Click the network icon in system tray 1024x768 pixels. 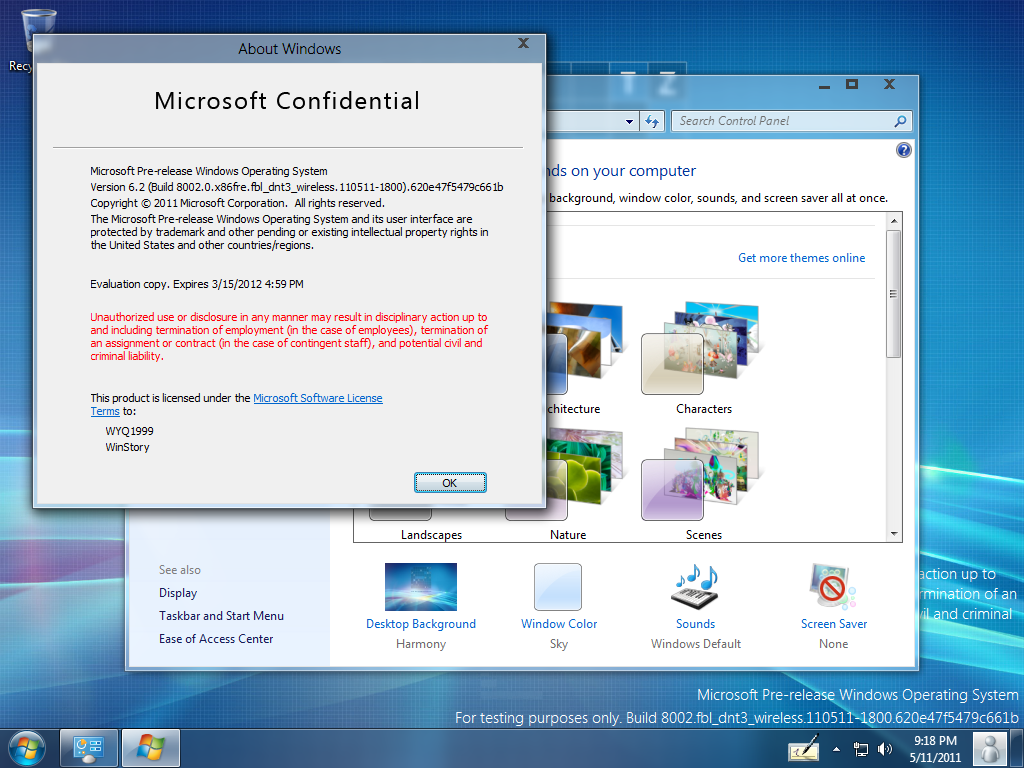click(860, 748)
